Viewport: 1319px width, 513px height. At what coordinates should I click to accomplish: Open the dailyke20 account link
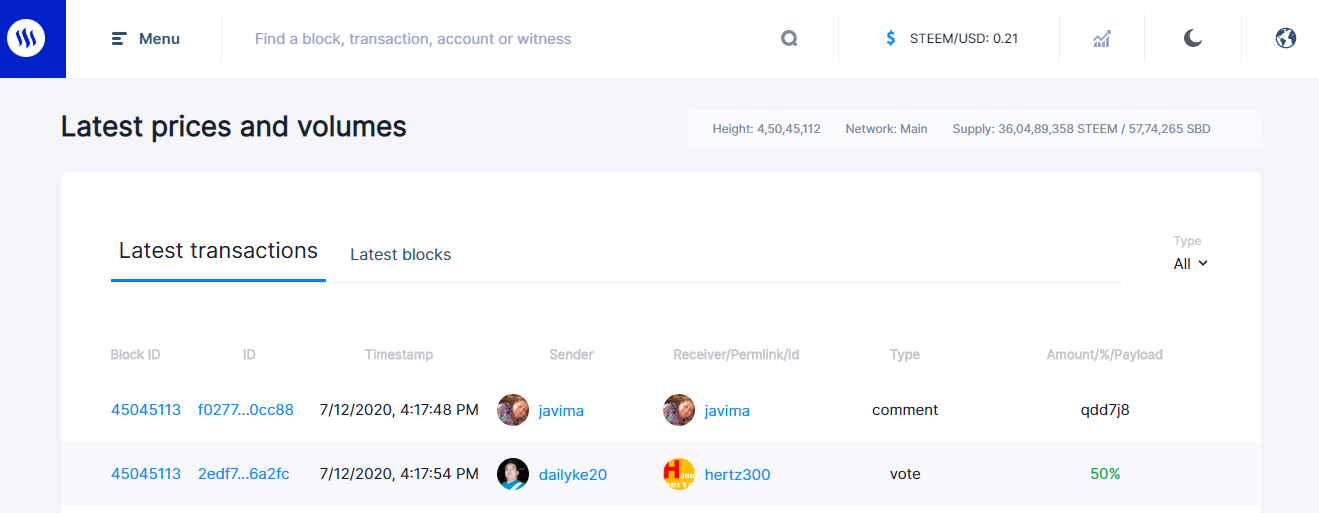click(x=572, y=475)
